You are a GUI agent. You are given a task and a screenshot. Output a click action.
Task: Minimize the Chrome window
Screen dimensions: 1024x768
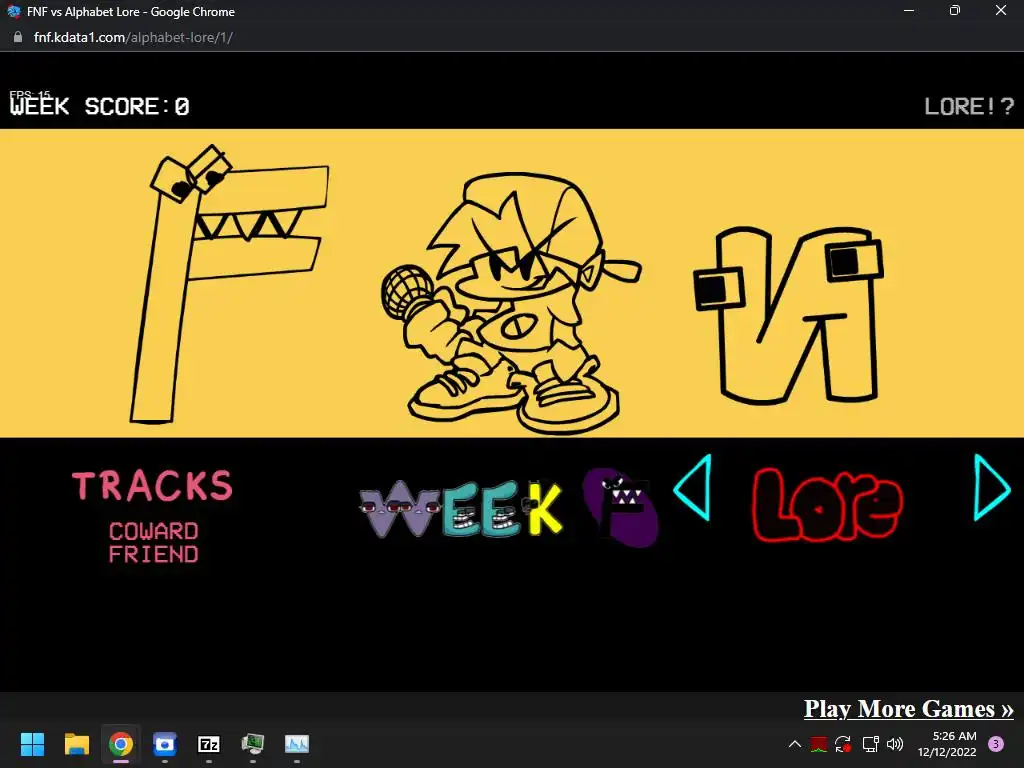tap(908, 11)
